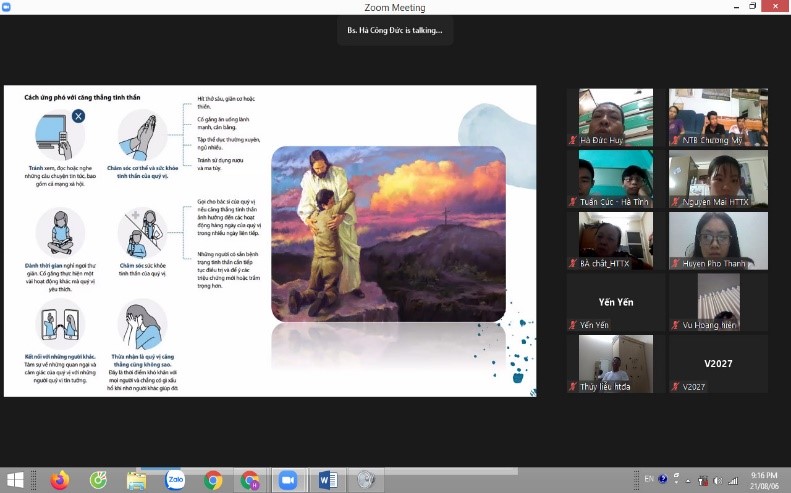Viewport: 791px width, 493px height.
Task: Open the Zalo app in the taskbar
Action: click(x=175, y=480)
